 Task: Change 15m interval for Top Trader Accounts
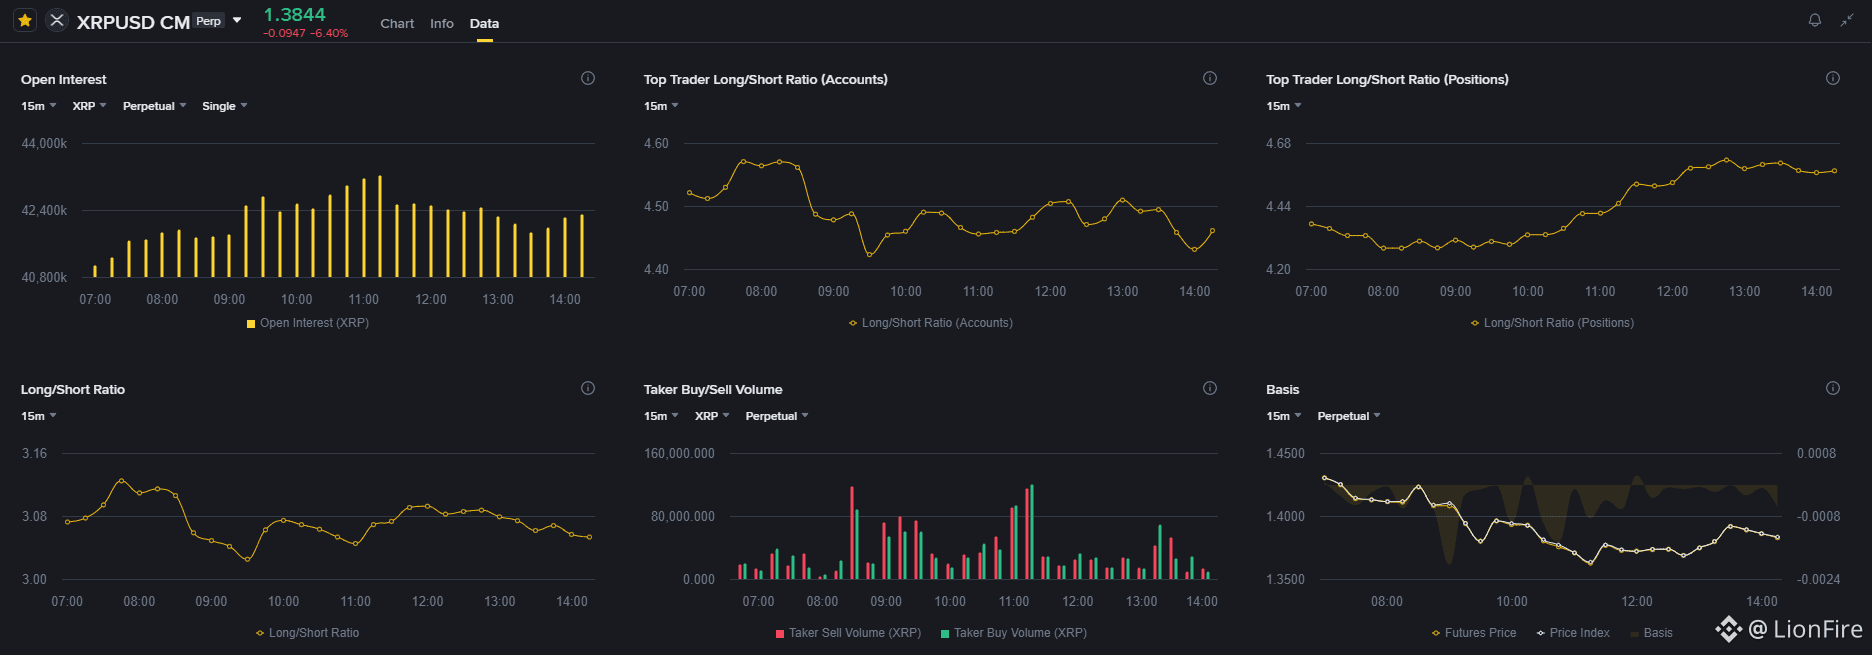(661, 106)
